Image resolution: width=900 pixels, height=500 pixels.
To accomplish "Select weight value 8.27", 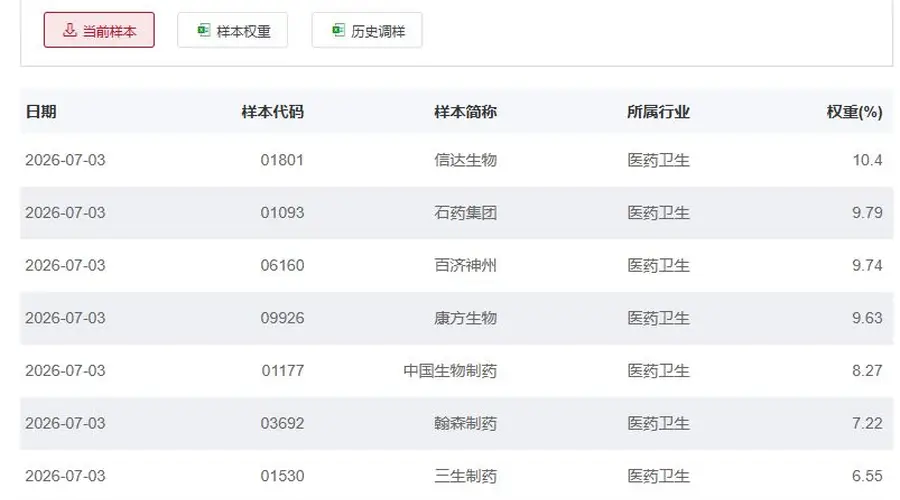I will click(x=867, y=370).
